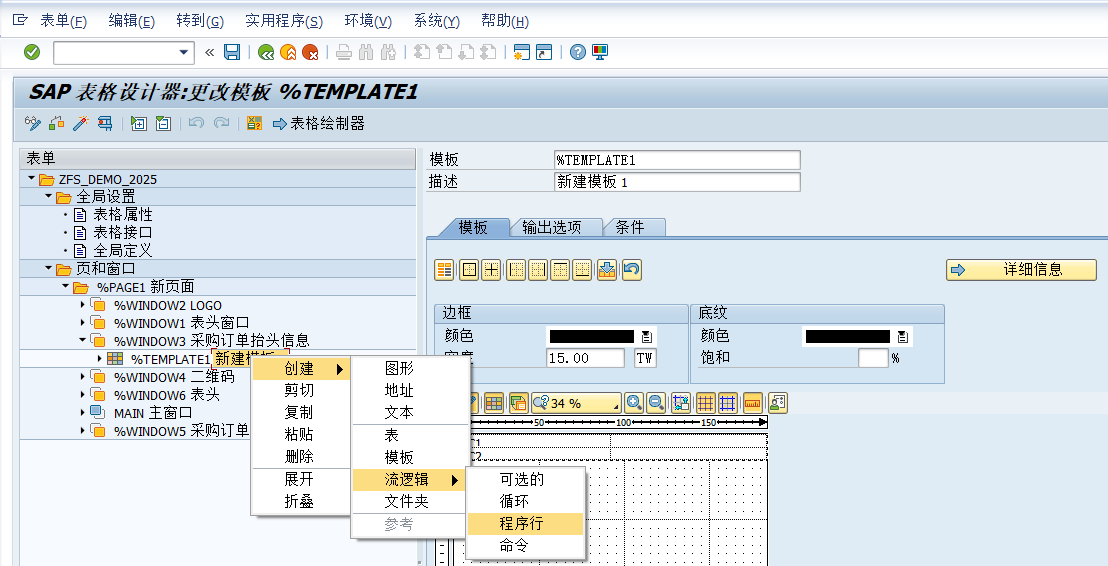Switch to the 输出选项 tab

point(555,227)
